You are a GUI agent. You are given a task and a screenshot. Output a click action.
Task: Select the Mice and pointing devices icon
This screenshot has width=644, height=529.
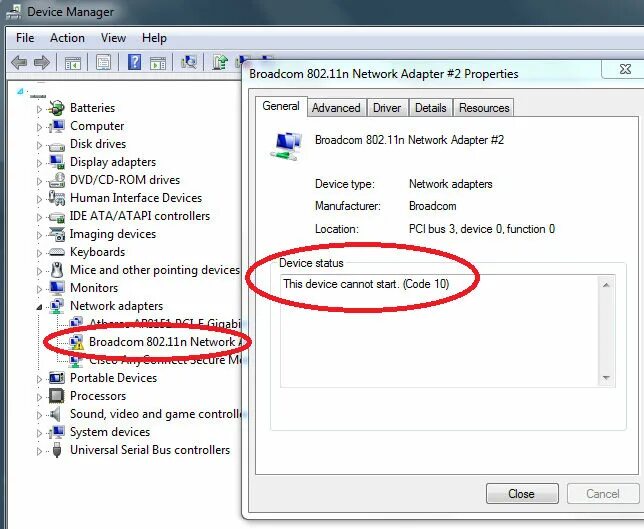57,270
